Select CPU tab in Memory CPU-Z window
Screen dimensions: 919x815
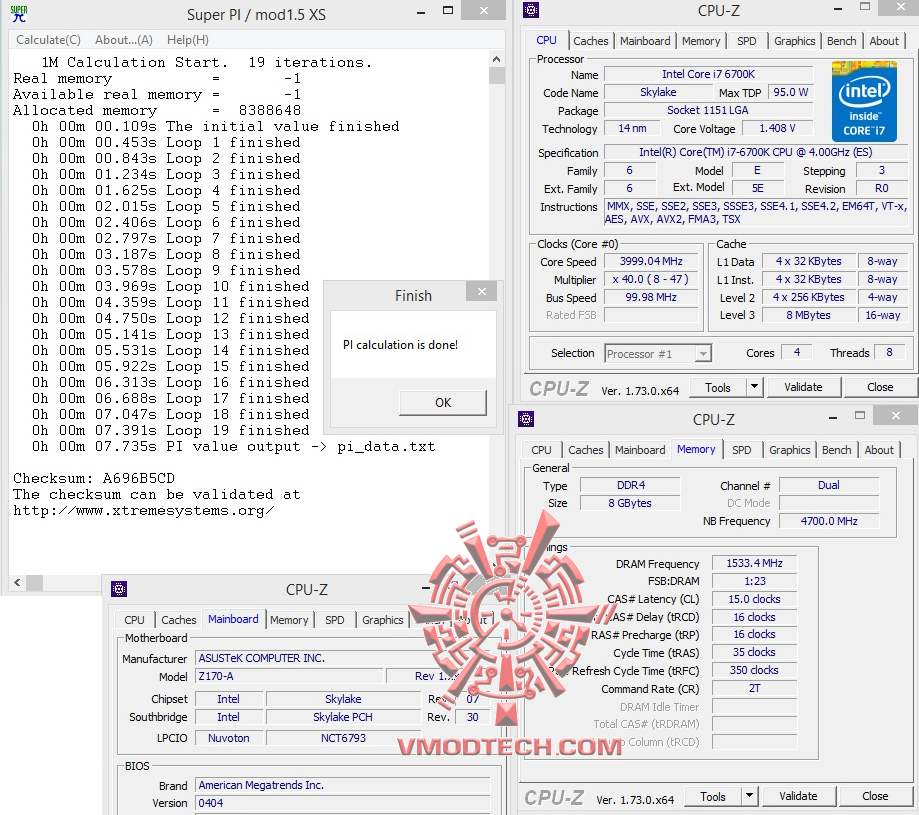click(x=541, y=450)
